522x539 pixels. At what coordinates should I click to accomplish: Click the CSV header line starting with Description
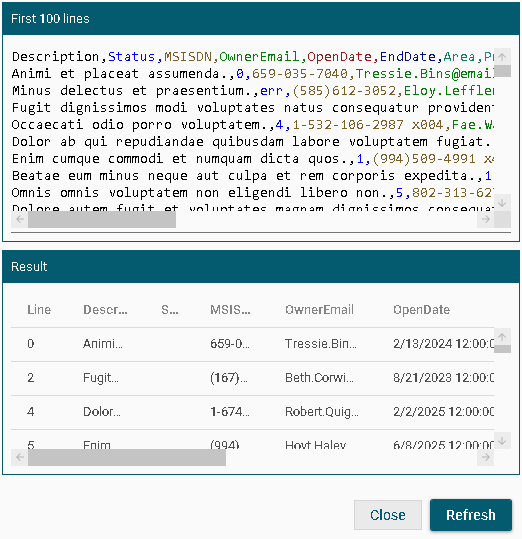(253, 56)
